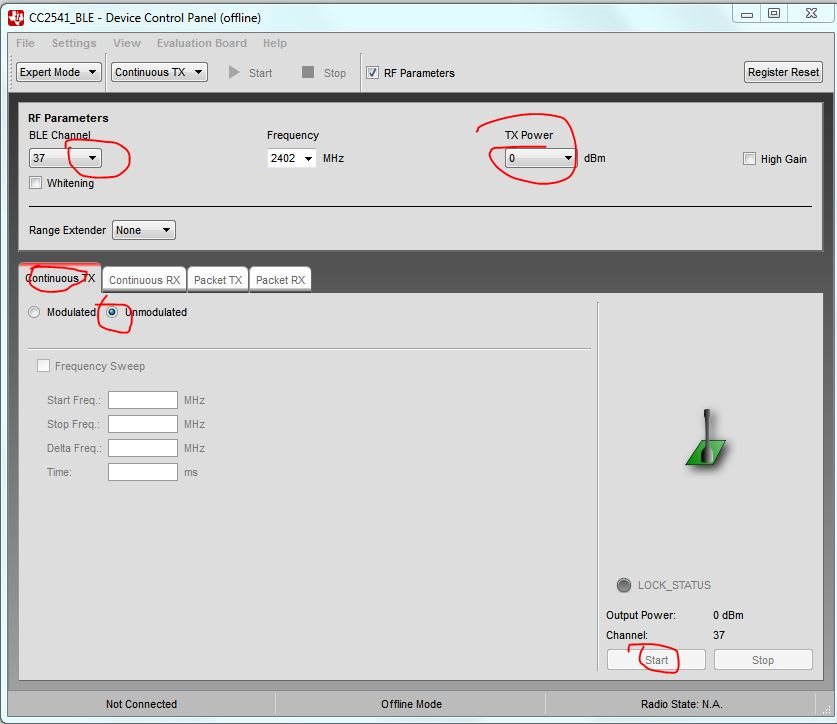837x724 pixels.
Task: Open the BLE Channel dropdown
Action: [65, 158]
